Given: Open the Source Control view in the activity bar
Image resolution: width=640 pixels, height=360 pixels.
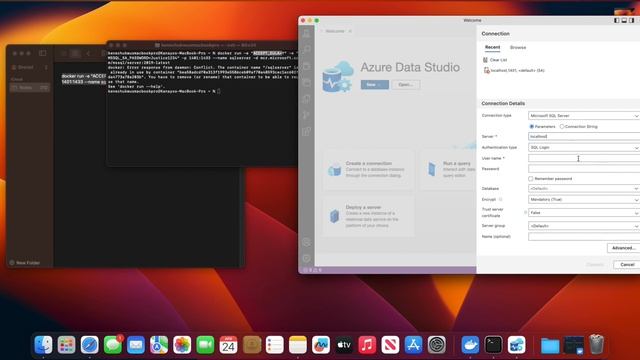Looking at the screenshot, I should tap(306, 115).
